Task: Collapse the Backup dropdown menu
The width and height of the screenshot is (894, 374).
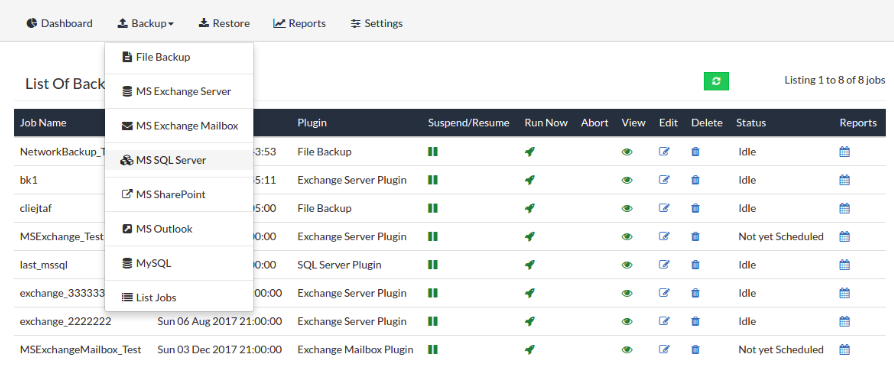Action: point(145,23)
